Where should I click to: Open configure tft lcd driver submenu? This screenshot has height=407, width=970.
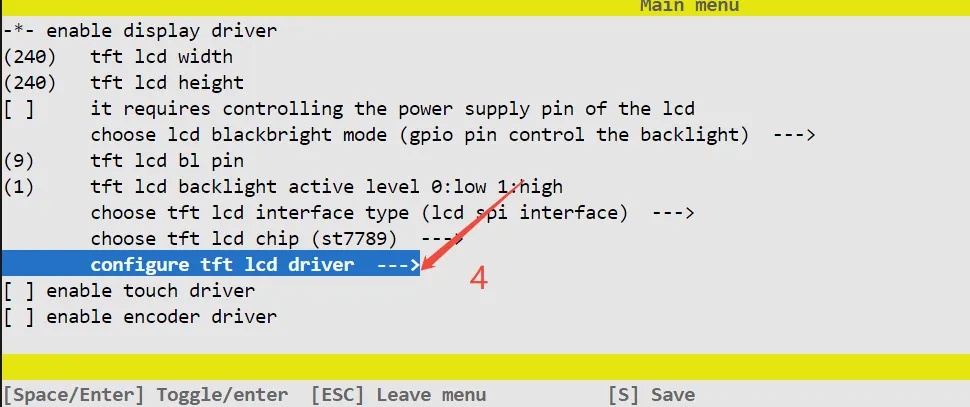tap(210, 264)
